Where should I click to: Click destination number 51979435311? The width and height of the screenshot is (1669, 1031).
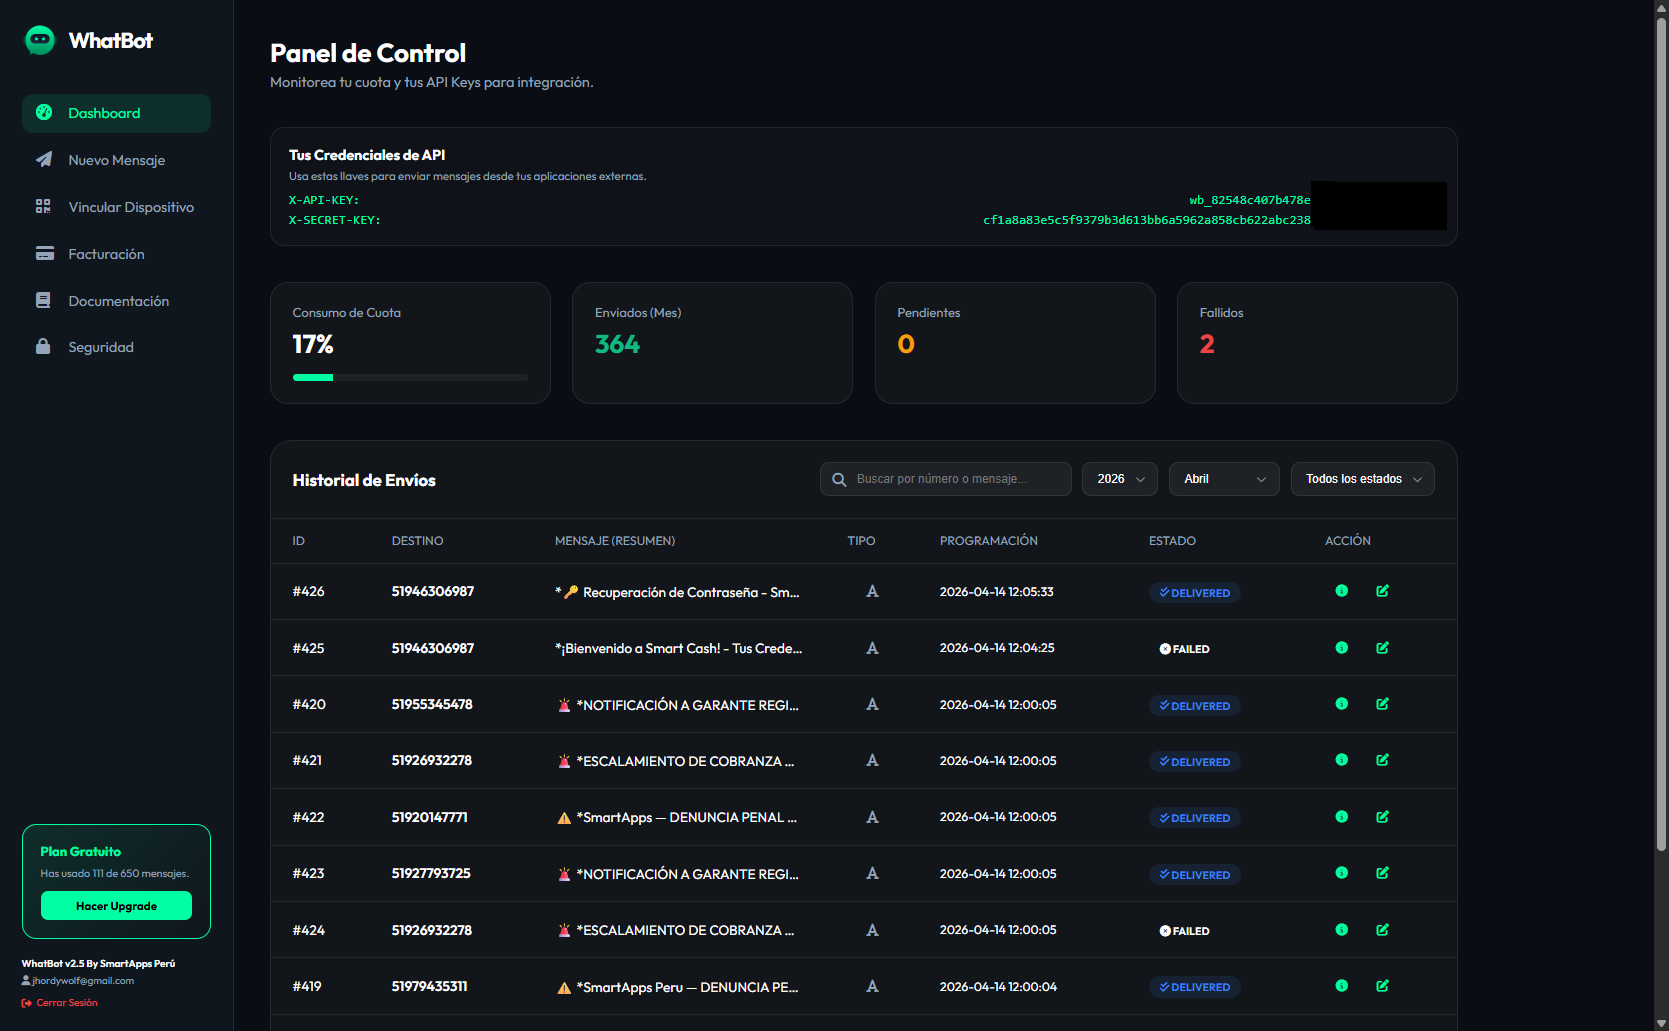tap(429, 986)
